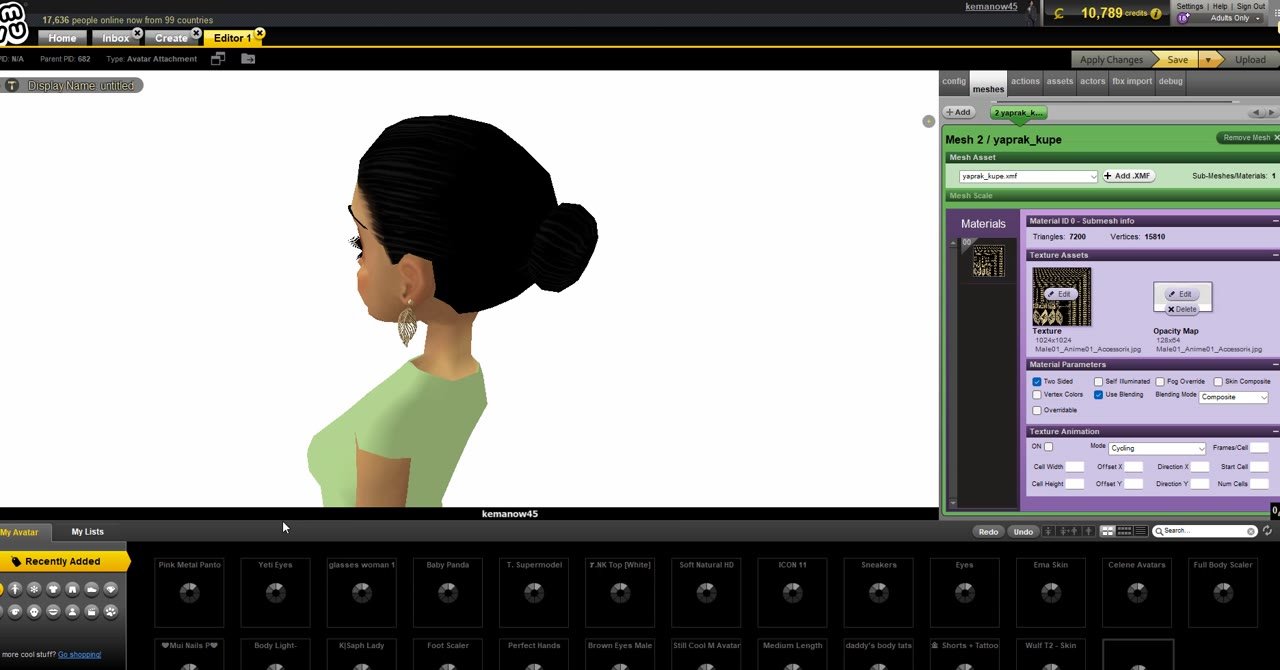
Task: Close the Inbox tab
Action: click(x=138, y=33)
